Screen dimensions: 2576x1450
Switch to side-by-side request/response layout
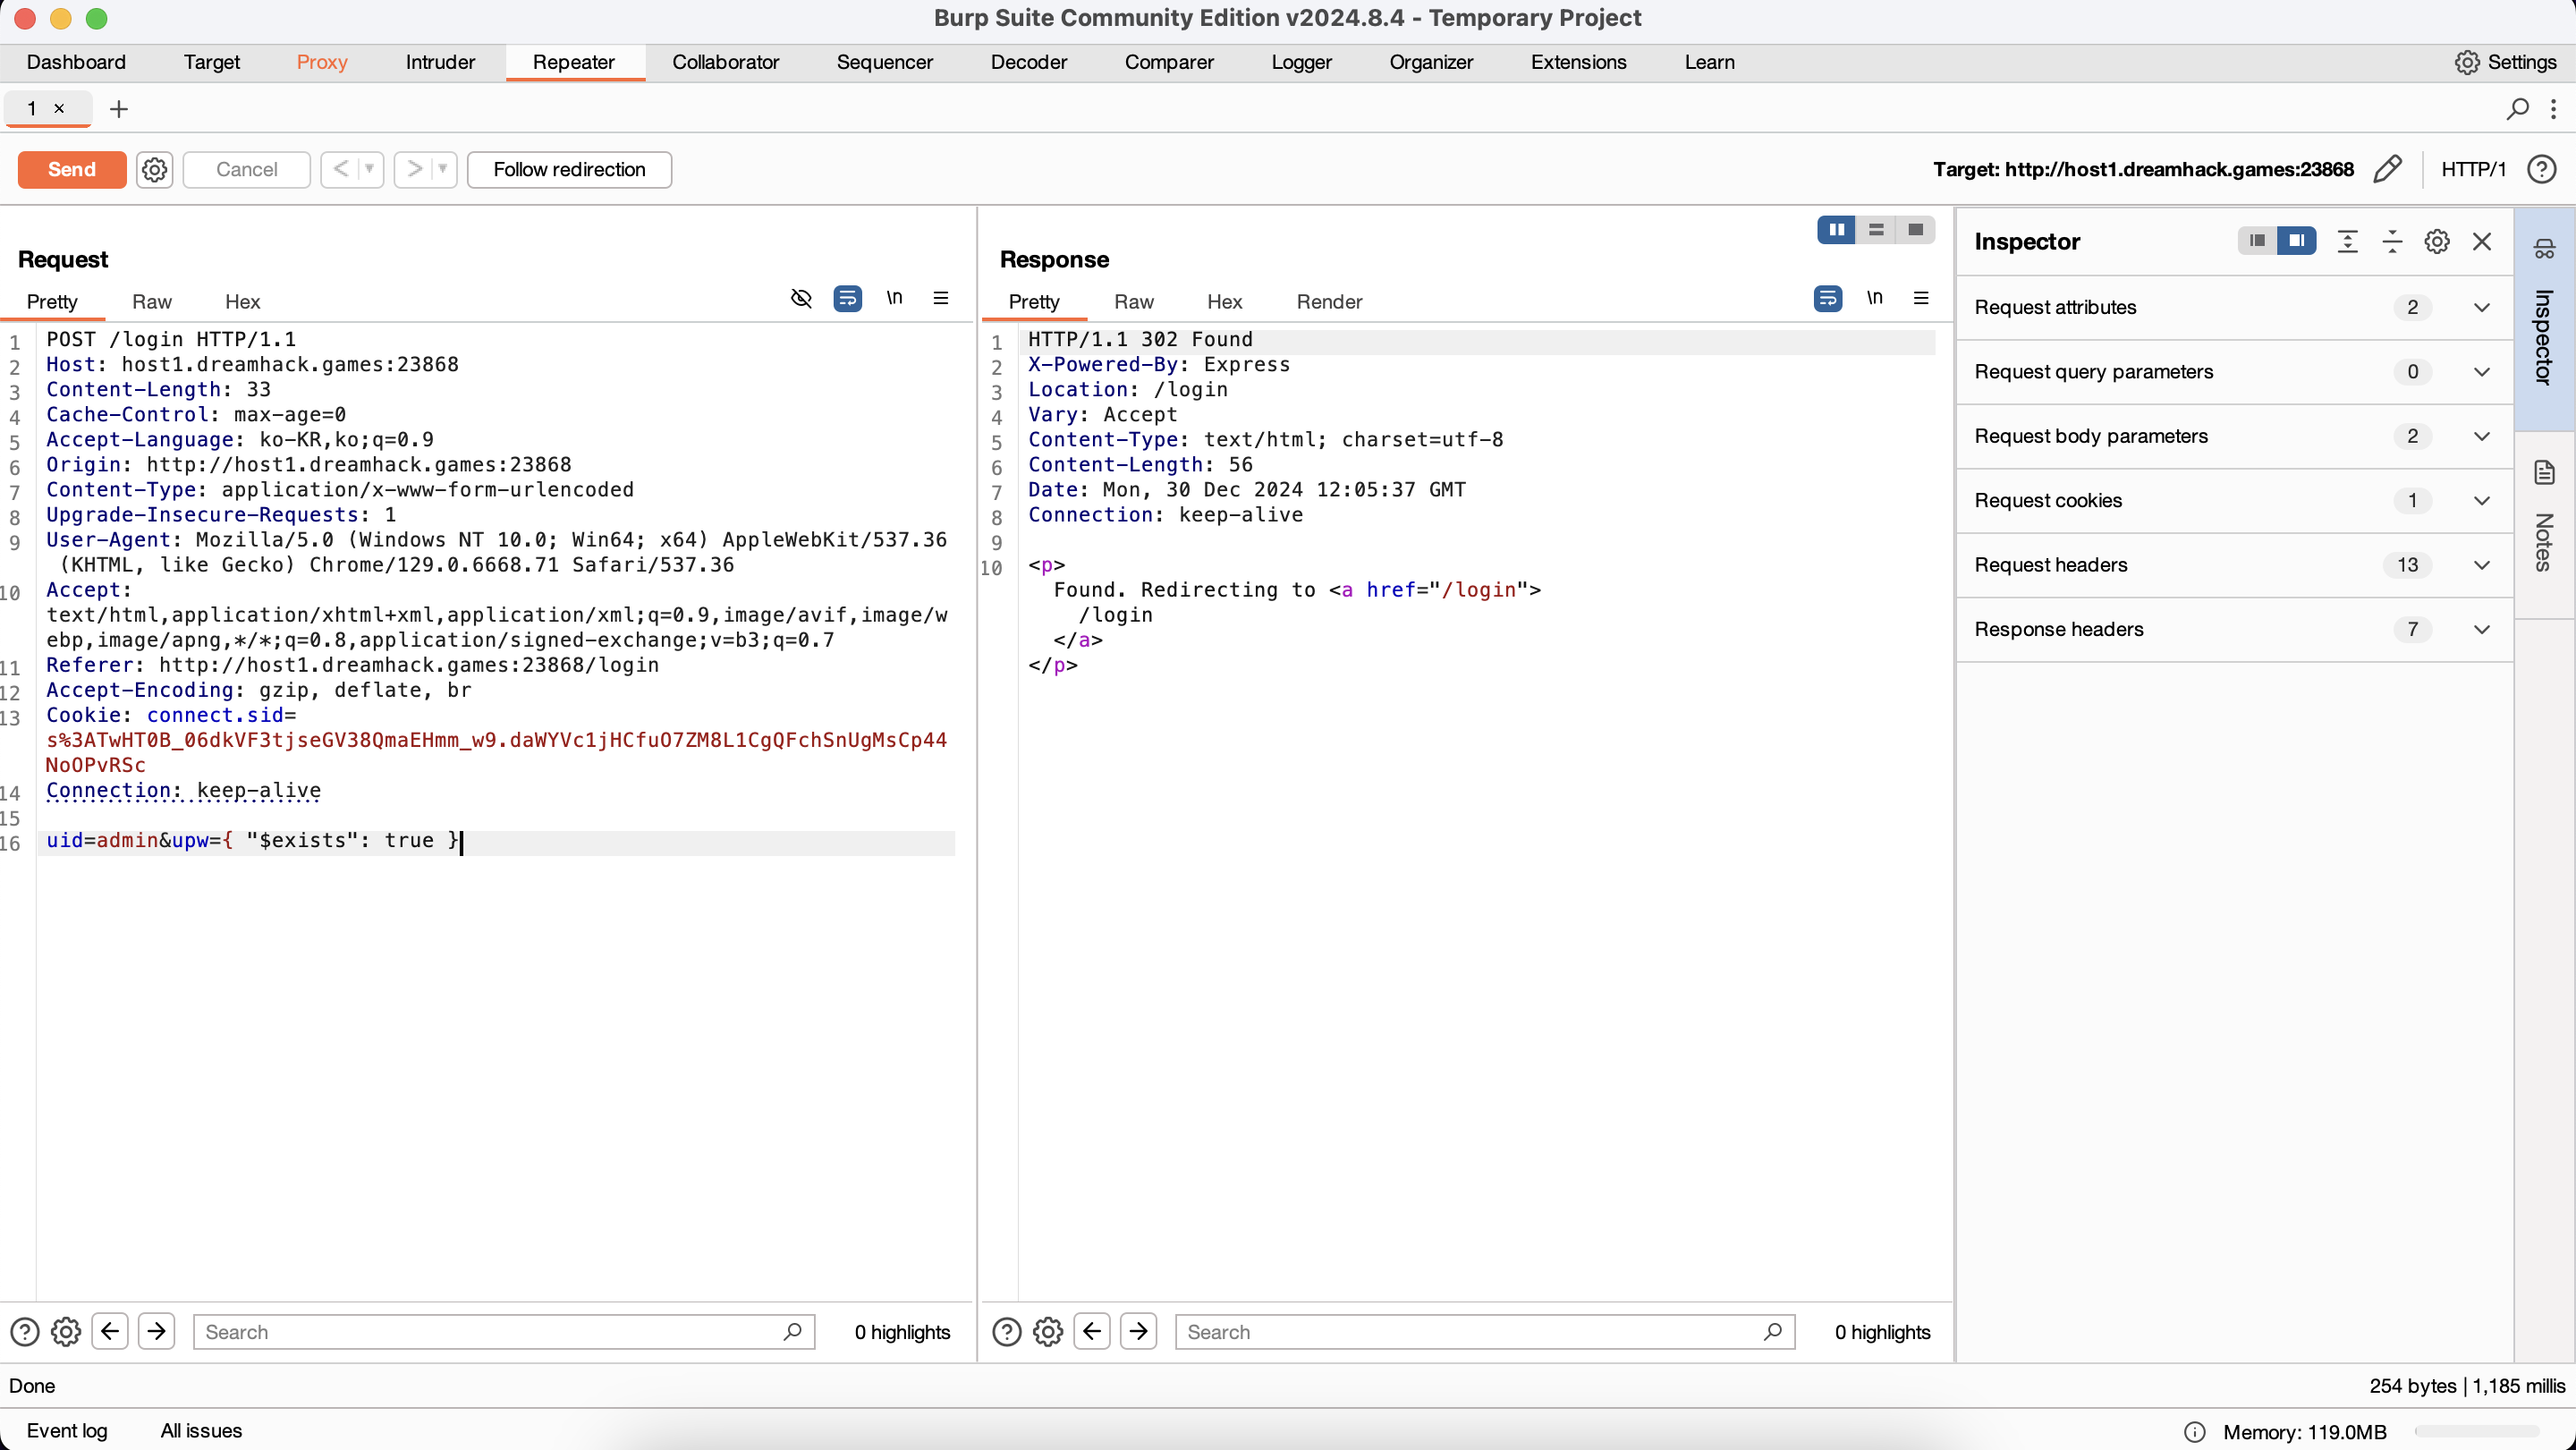click(x=1836, y=230)
